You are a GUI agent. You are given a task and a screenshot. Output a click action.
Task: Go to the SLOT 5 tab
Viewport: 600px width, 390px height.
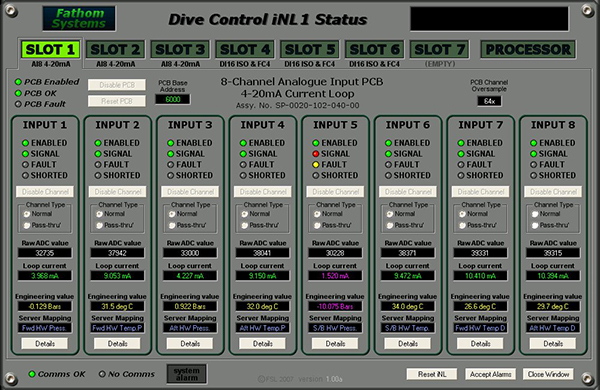pyautogui.click(x=310, y=49)
